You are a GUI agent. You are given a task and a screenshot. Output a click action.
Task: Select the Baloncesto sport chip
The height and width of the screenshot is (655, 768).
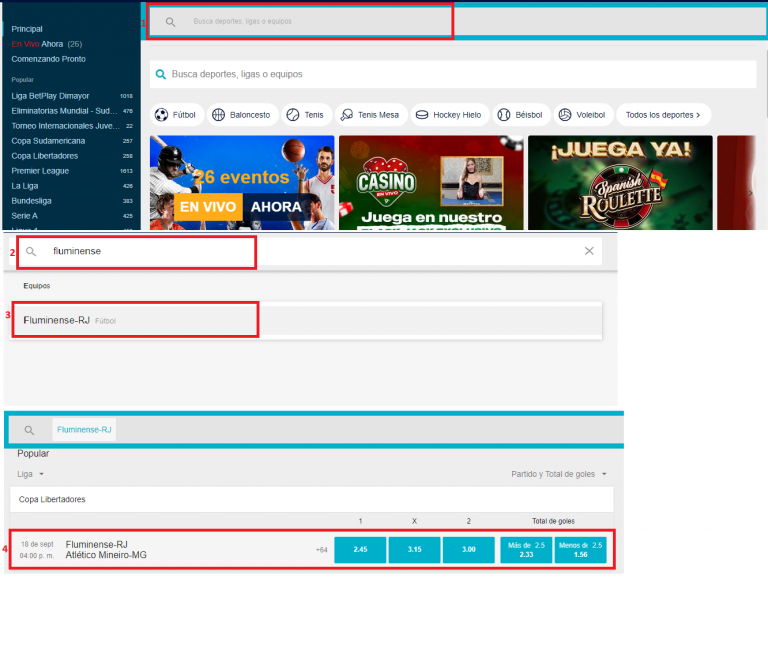pyautogui.click(x=242, y=115)
